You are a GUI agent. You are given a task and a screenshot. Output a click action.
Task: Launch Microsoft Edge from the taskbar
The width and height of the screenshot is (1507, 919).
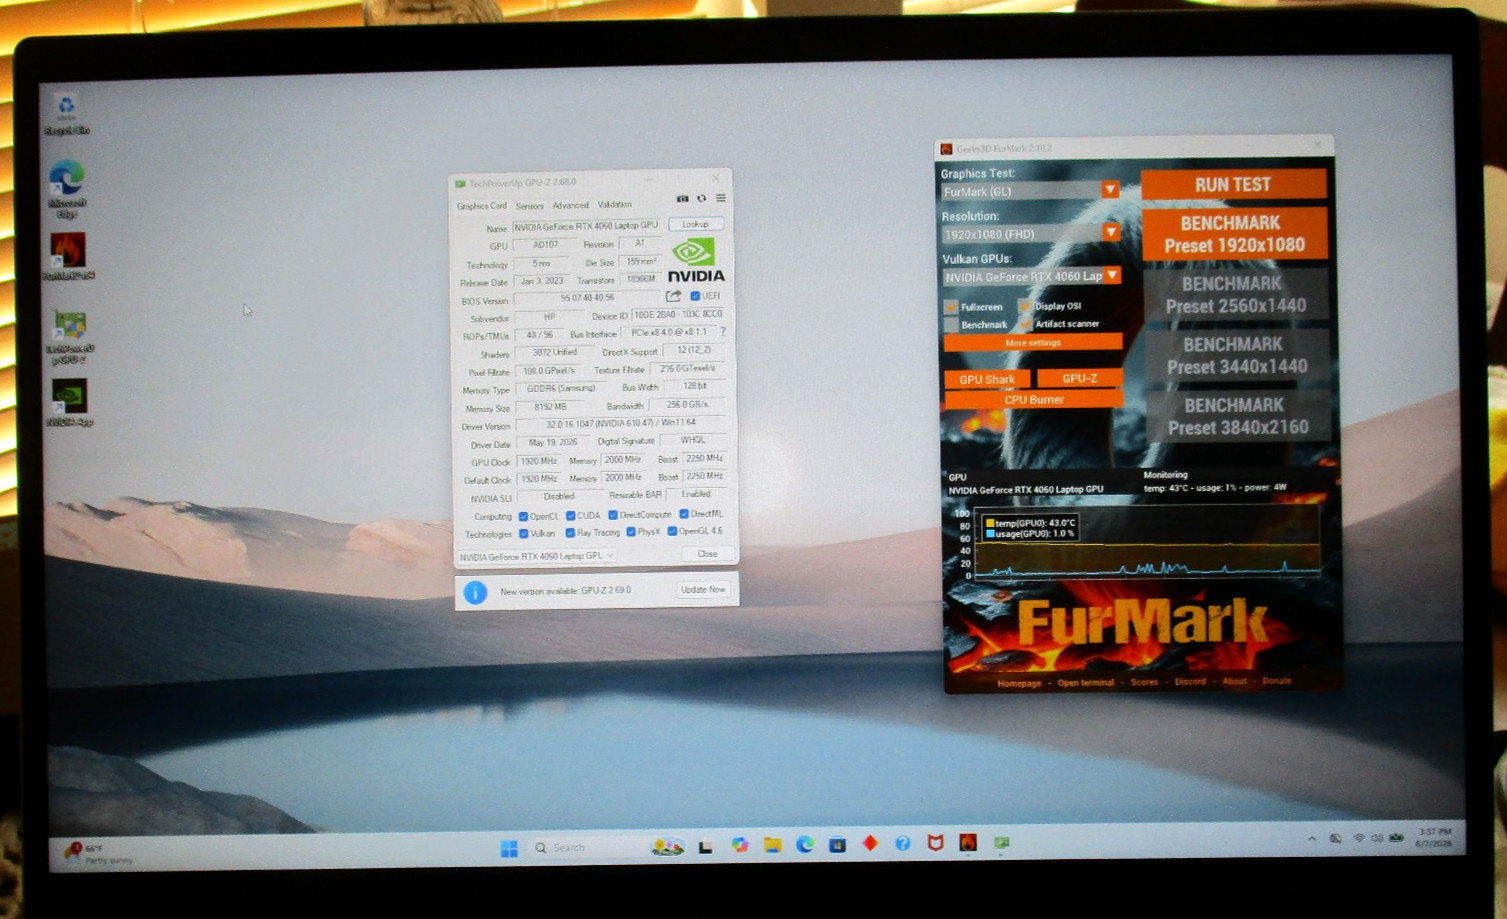pyautogui.click(x=805, y=845)
